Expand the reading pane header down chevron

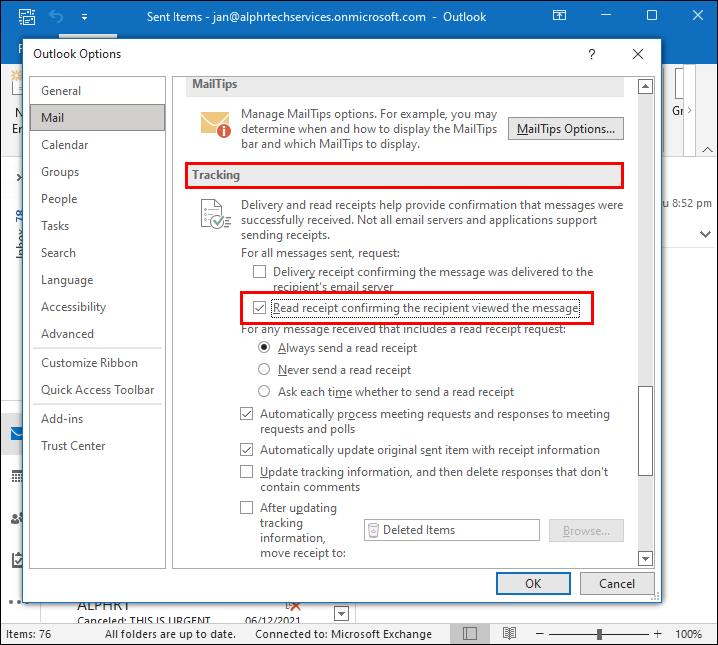click(705, 234)
